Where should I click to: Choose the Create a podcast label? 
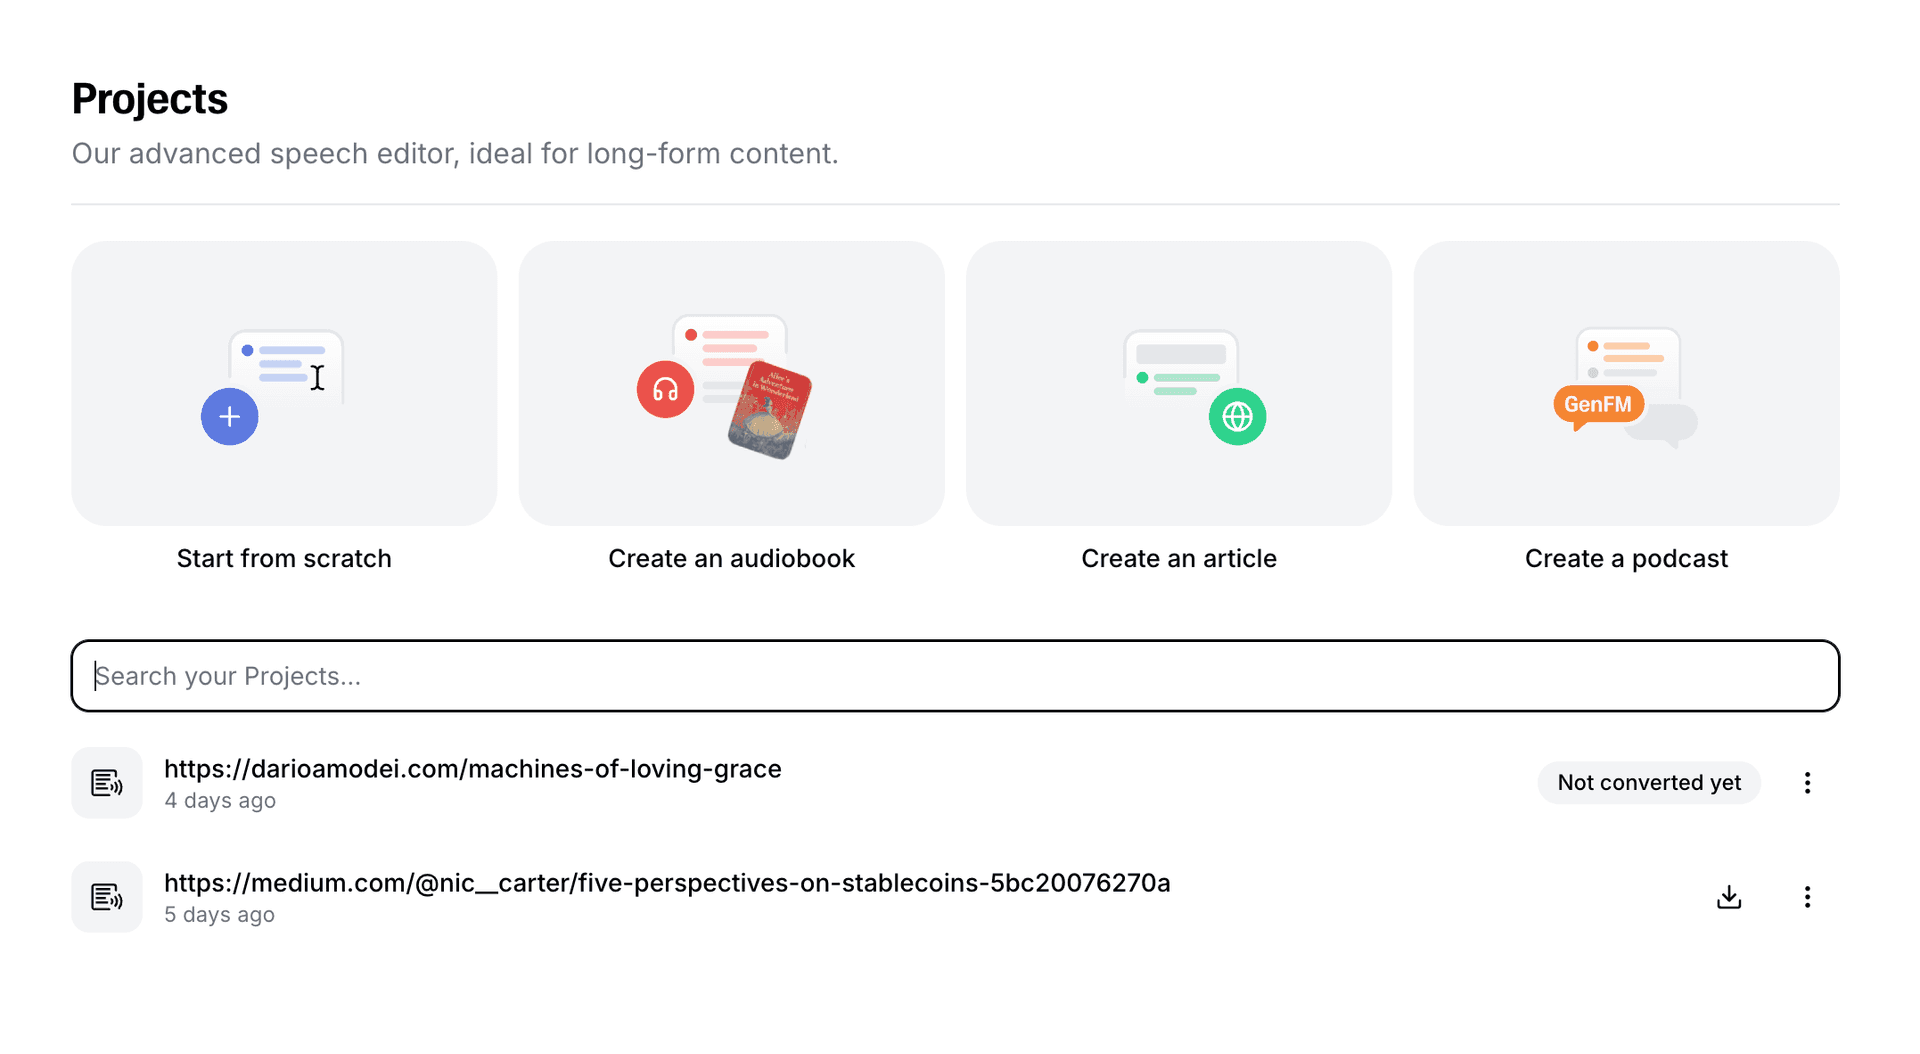[1626, 558]
